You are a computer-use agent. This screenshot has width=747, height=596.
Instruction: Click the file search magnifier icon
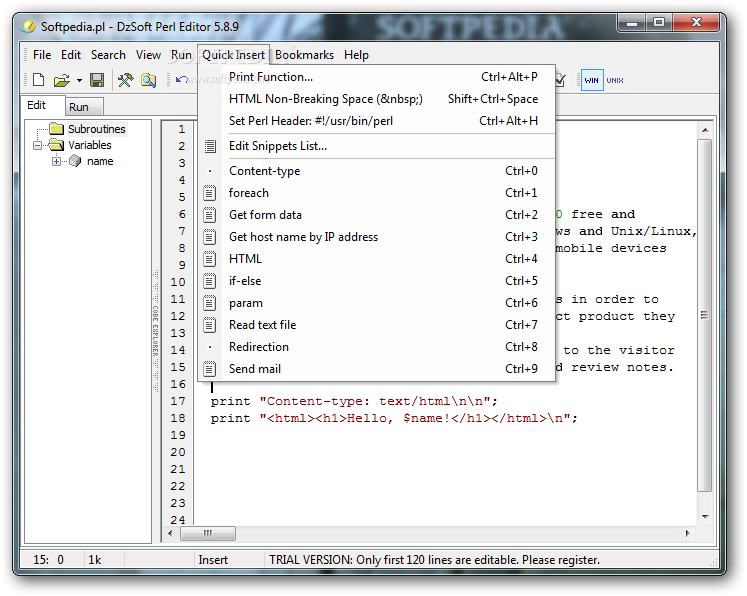(x=148, y=80)
